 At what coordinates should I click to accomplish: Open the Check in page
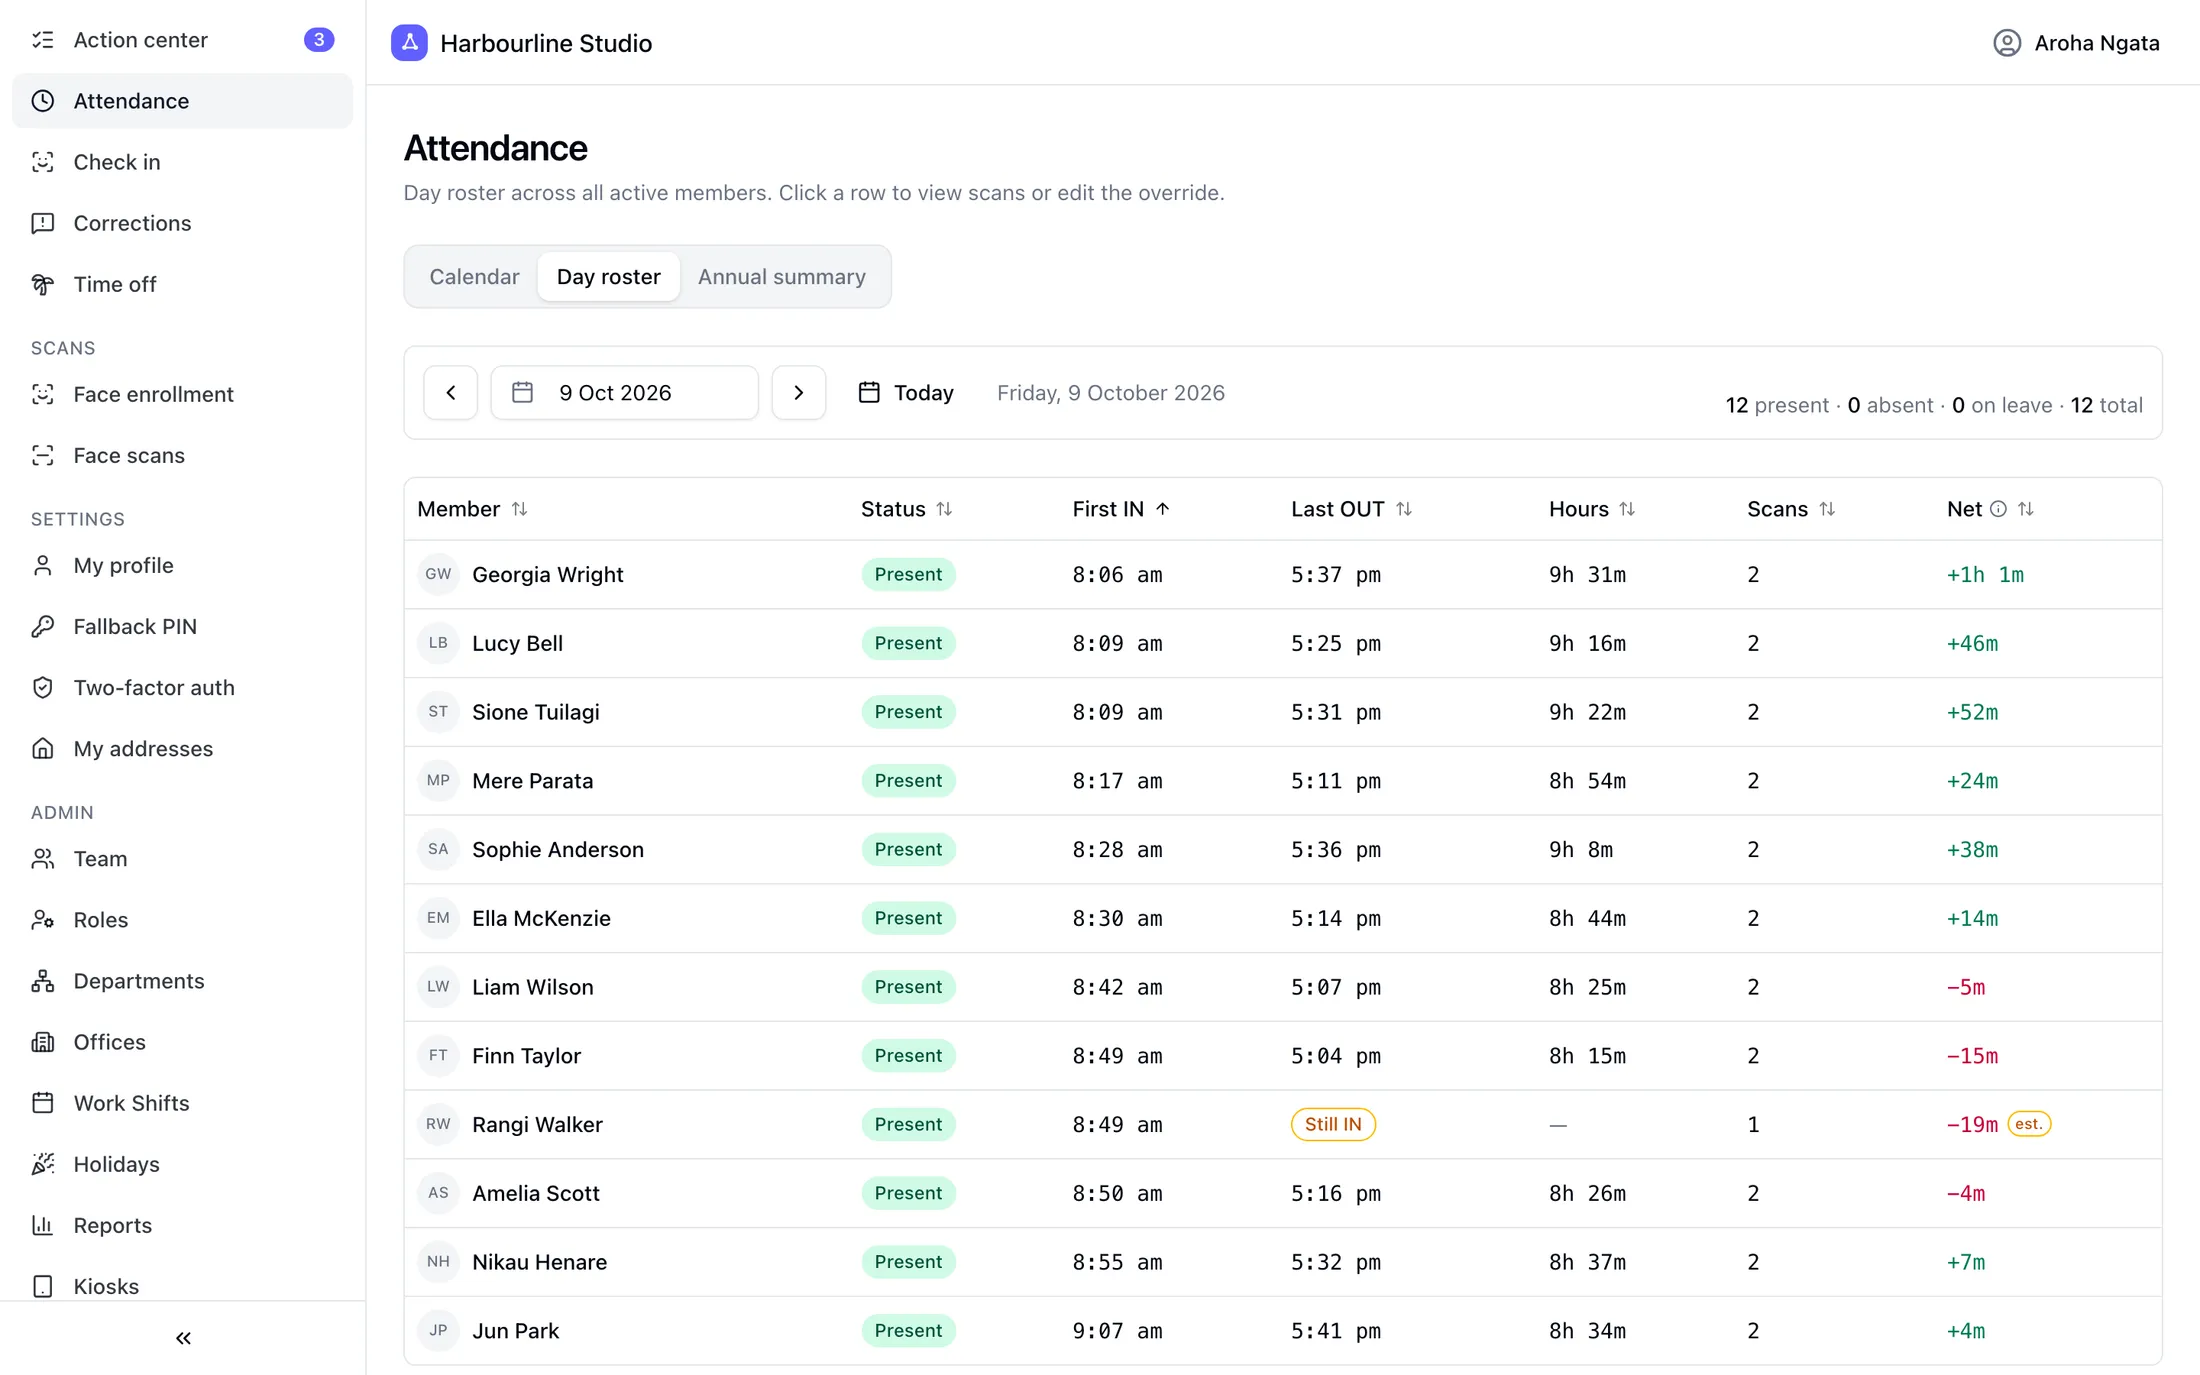182,162
